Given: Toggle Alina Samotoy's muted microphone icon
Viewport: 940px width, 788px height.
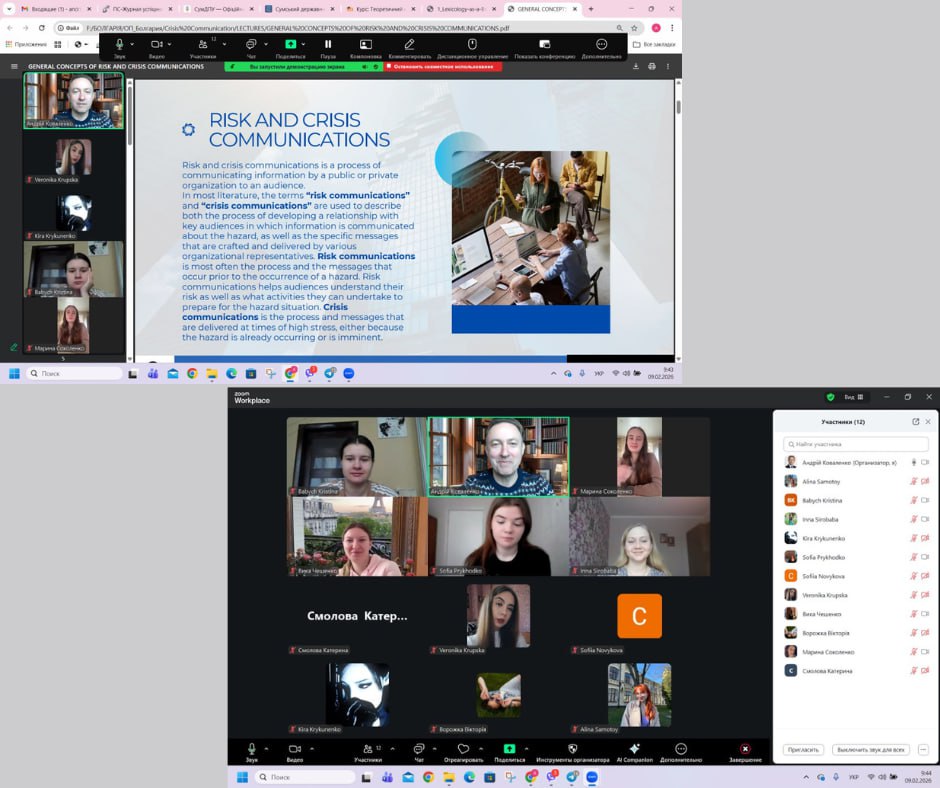Looking at the screenshot, I should (x=913, y=481).
